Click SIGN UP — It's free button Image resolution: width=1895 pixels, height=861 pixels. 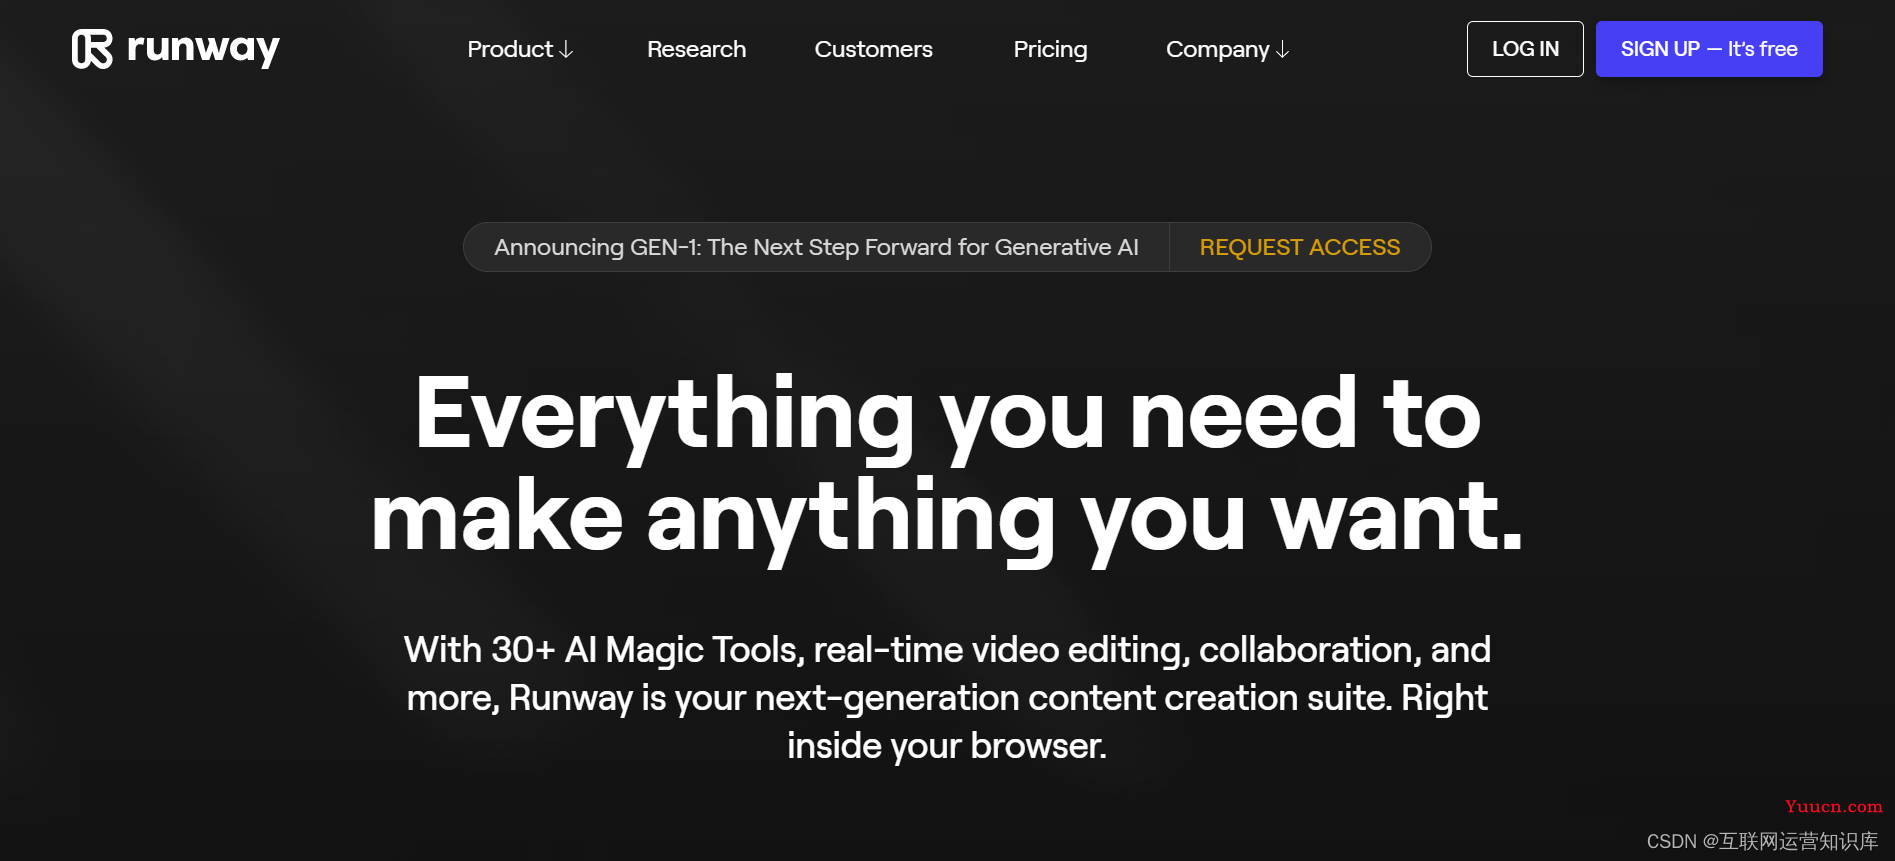tap(1709, 49)
